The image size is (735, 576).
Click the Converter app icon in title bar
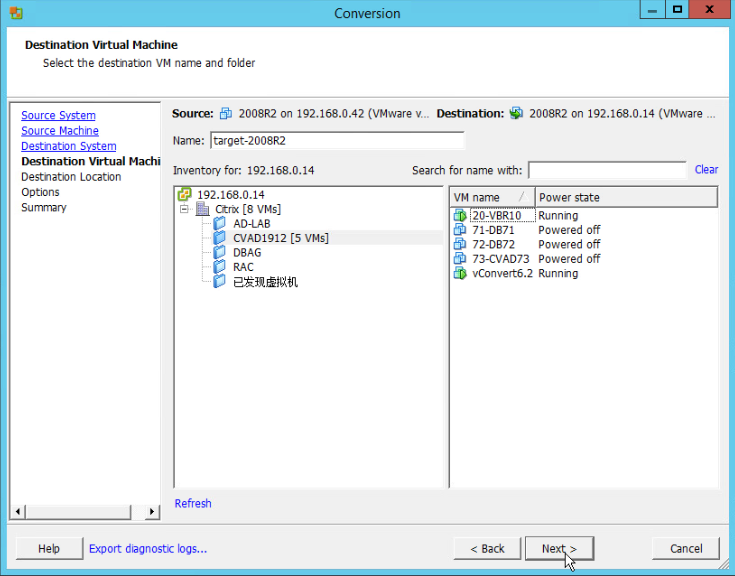click(x=16, y=13)
